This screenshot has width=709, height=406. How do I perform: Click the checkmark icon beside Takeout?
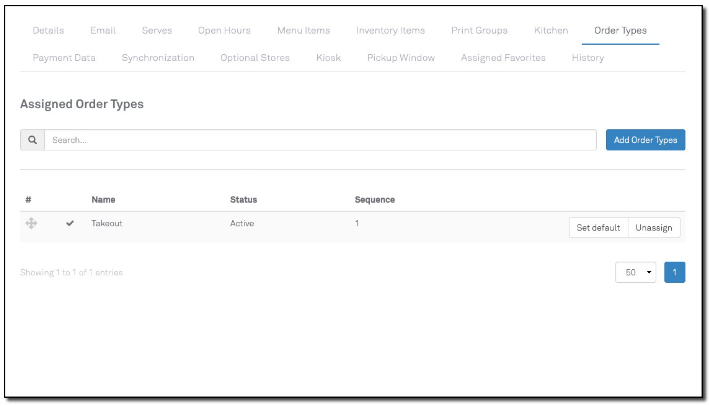pos(70,224)
